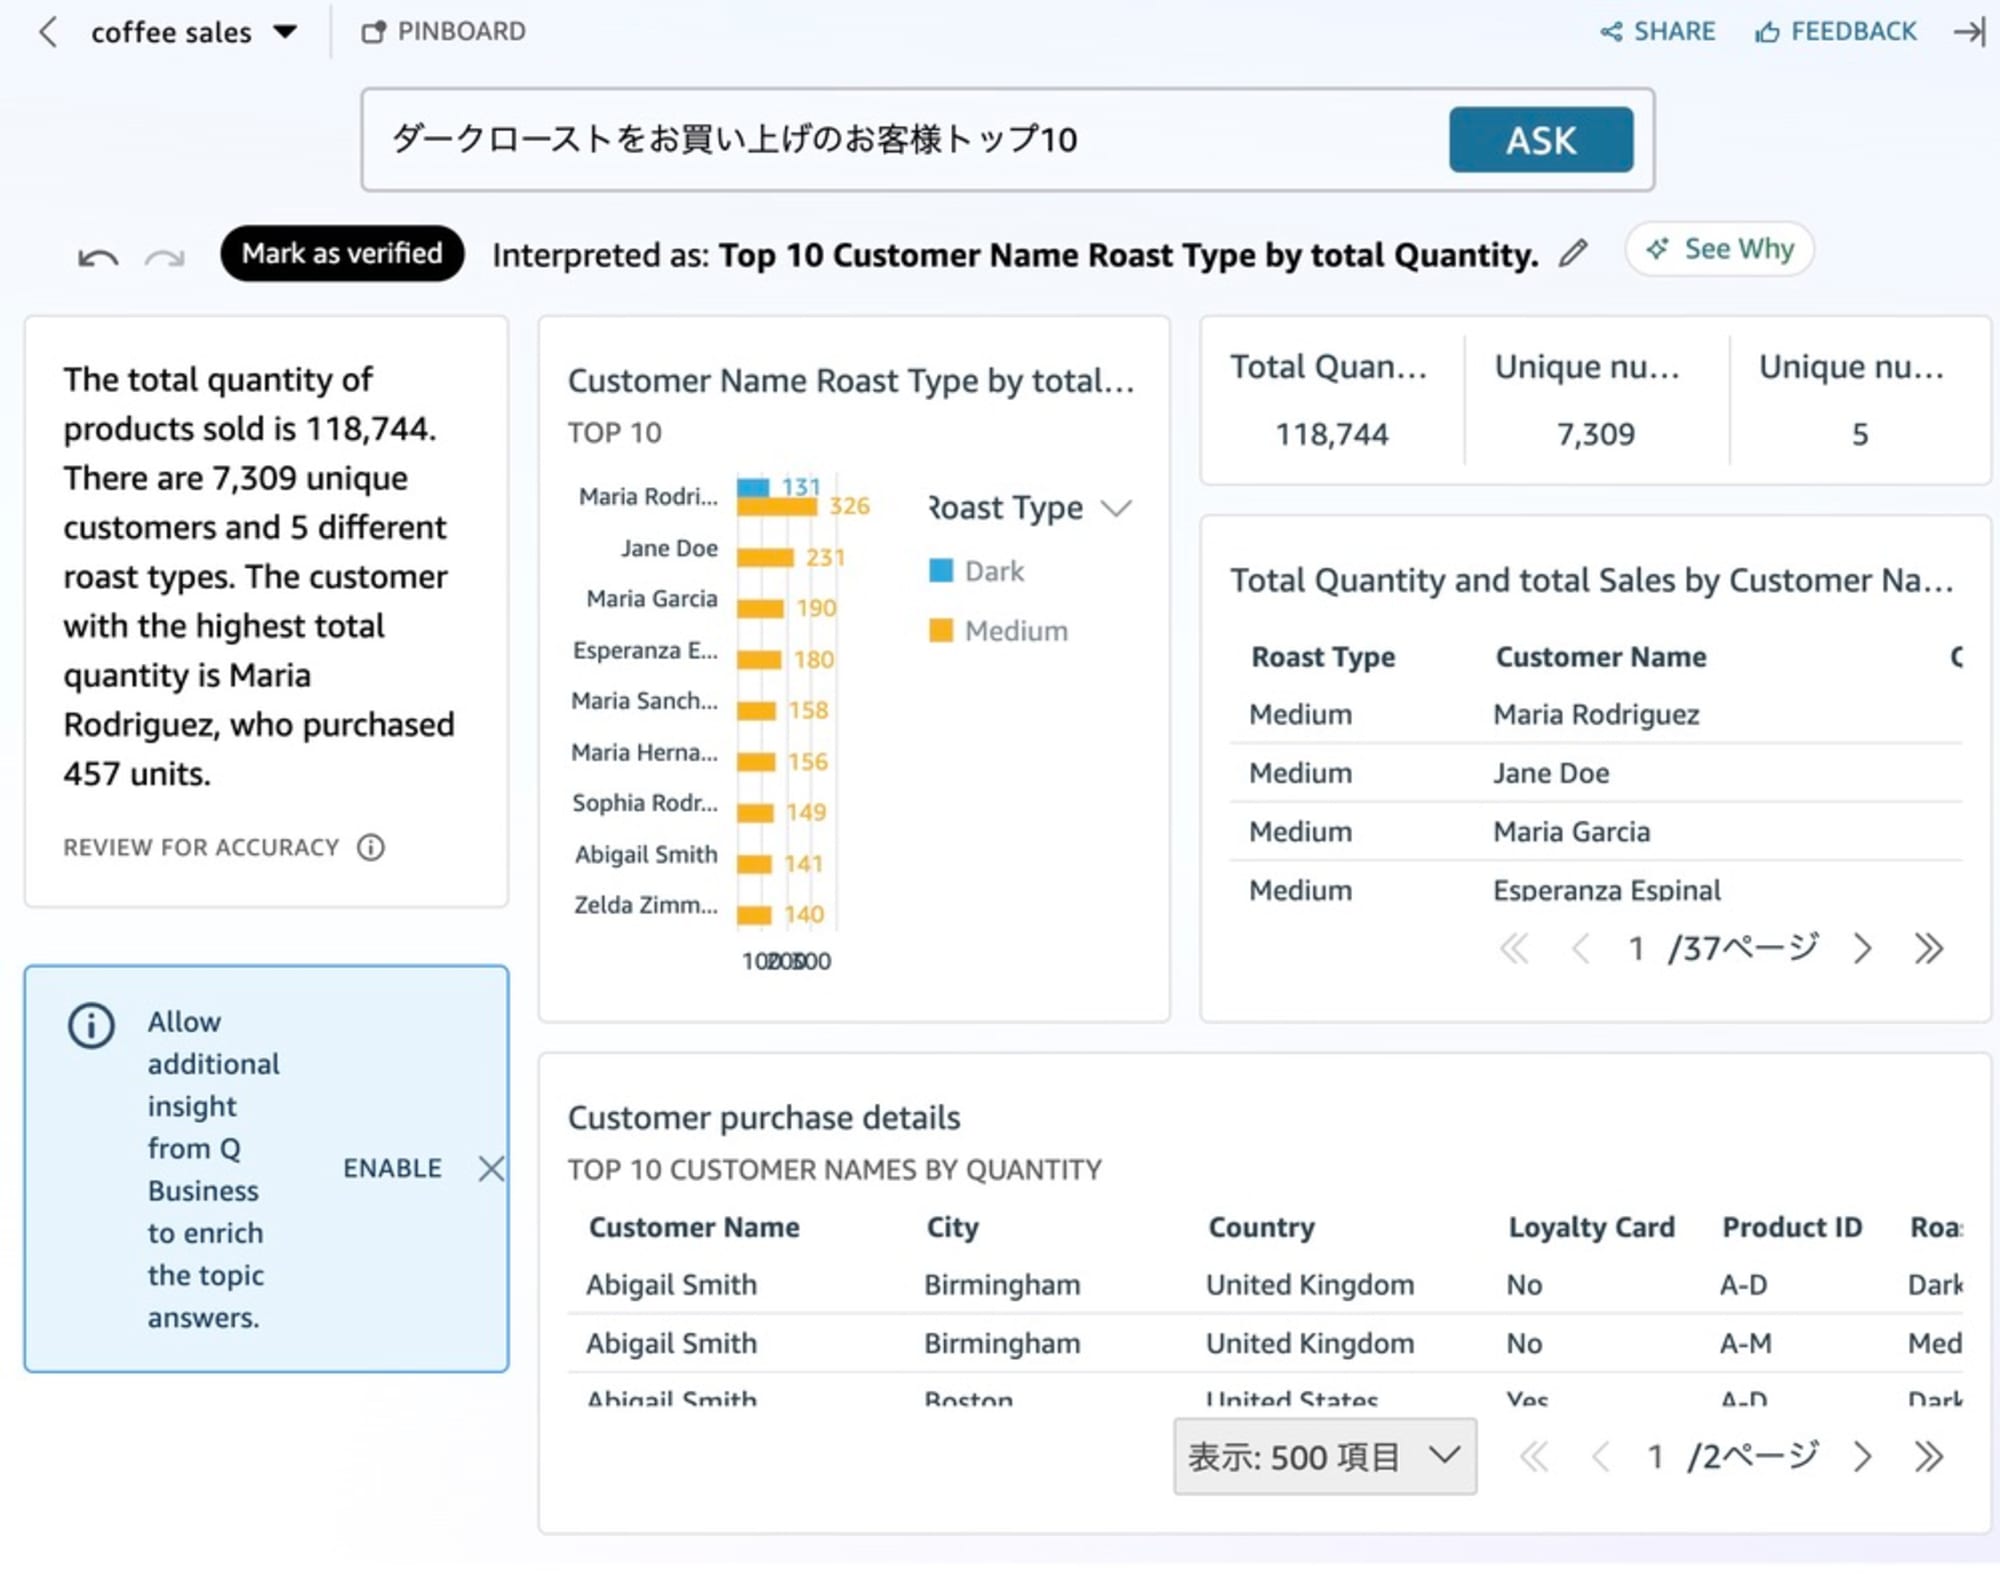The height and width of the screenshot is (1582, 2000).
Task: Click the unique count value 7,309
Action: pos(1595,434)
